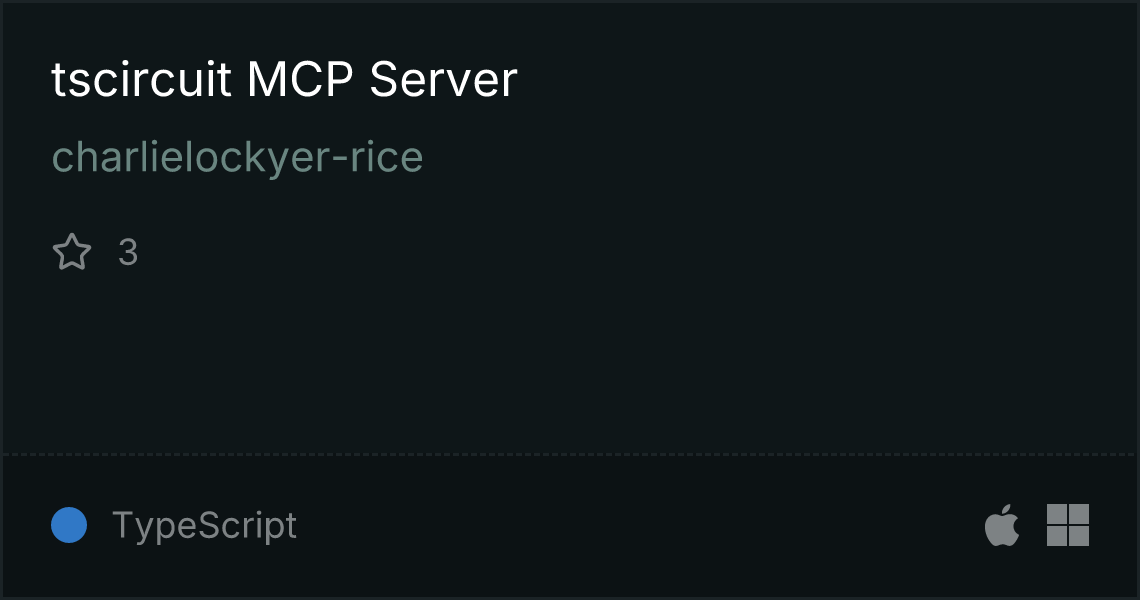Open the tscircuit MCP Server title
The height and width of the screenshot is (600, 1140).
point(284,79)
